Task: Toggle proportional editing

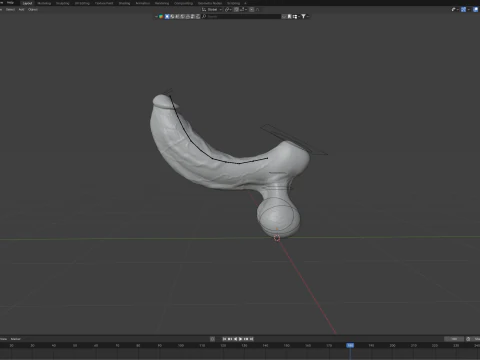Action: (x=252, y=9)
